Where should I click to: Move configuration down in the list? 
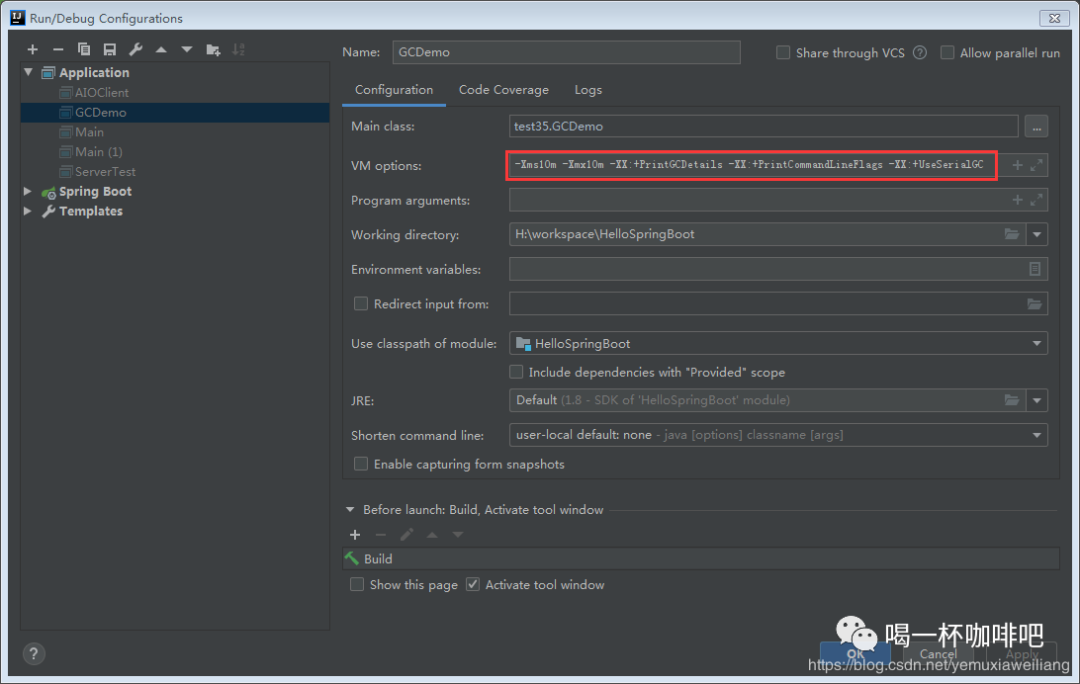187,50
